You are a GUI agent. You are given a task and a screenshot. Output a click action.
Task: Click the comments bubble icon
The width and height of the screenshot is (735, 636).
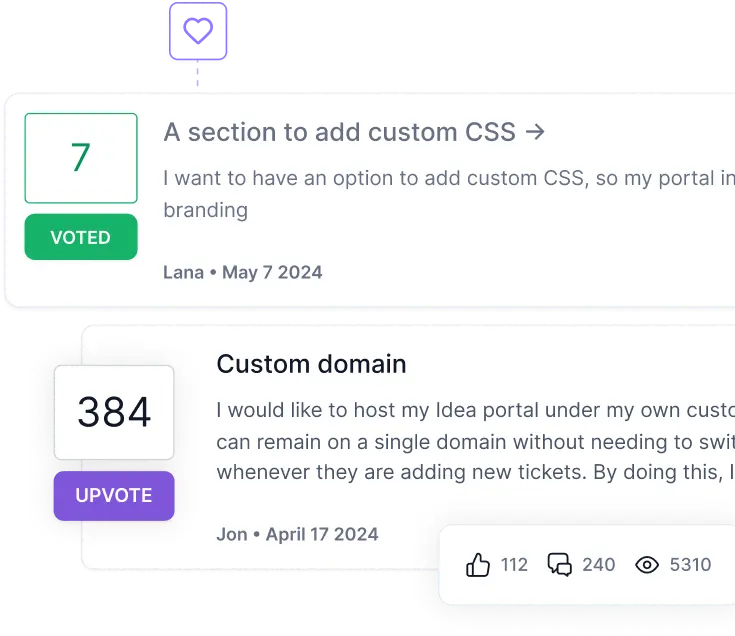559,565
